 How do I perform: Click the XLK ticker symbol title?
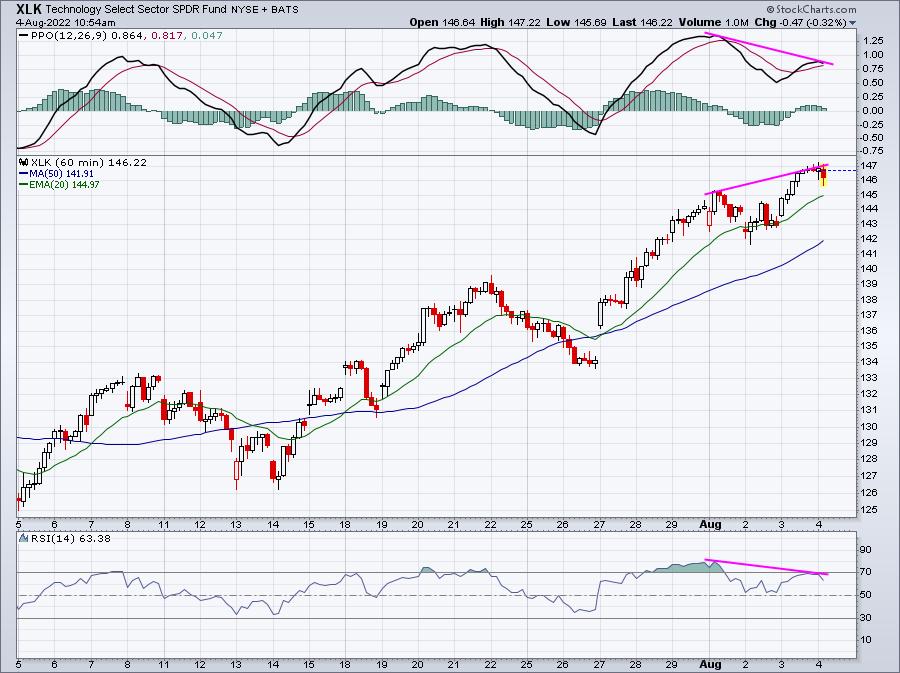[29, 9]
